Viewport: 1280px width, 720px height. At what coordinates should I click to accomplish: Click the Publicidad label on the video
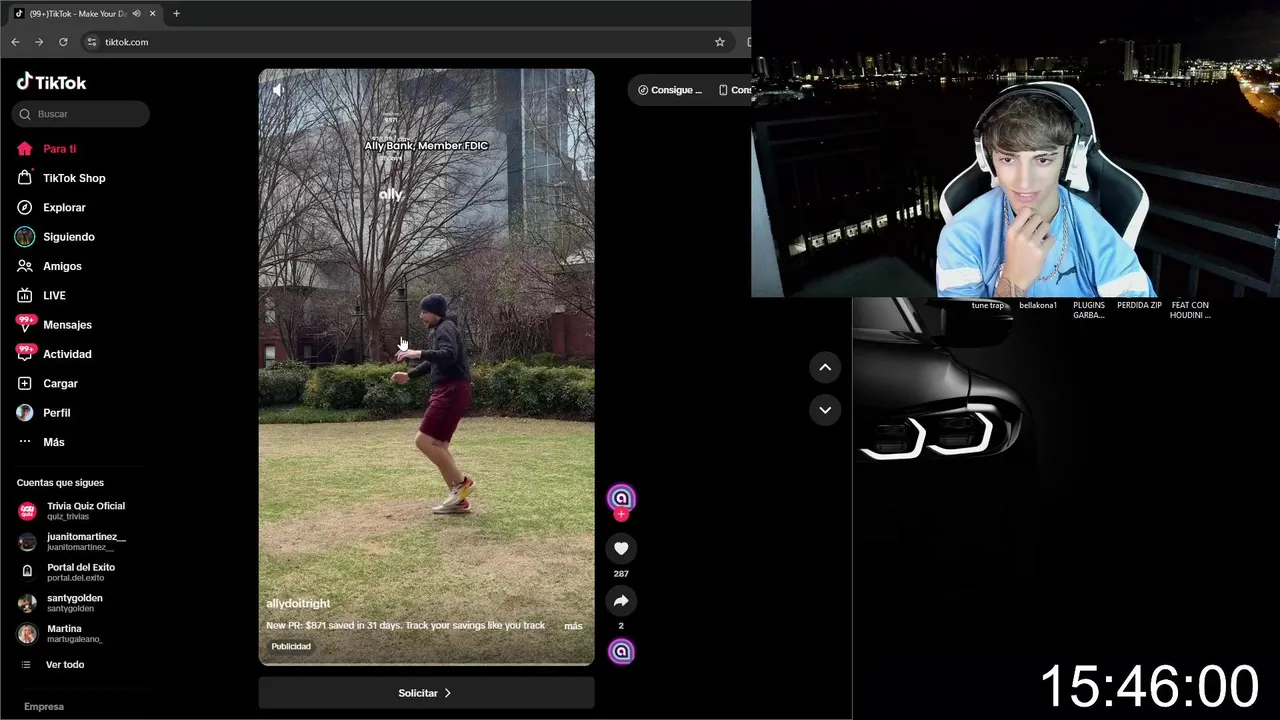pos(291,647)
